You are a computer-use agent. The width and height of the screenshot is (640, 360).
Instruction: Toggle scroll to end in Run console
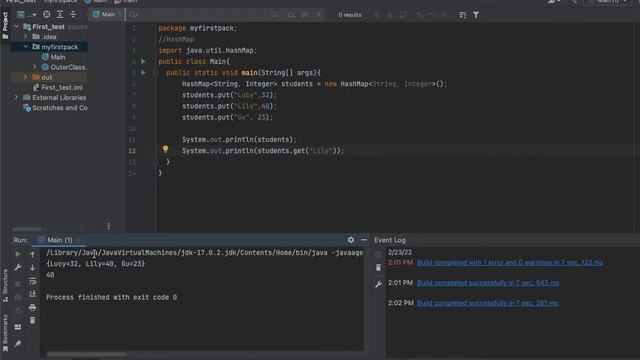tap(33, 294)
